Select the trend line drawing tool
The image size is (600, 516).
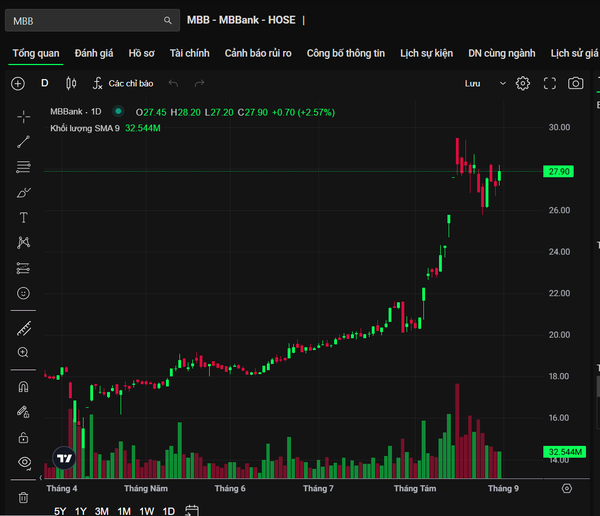(23, 142)
